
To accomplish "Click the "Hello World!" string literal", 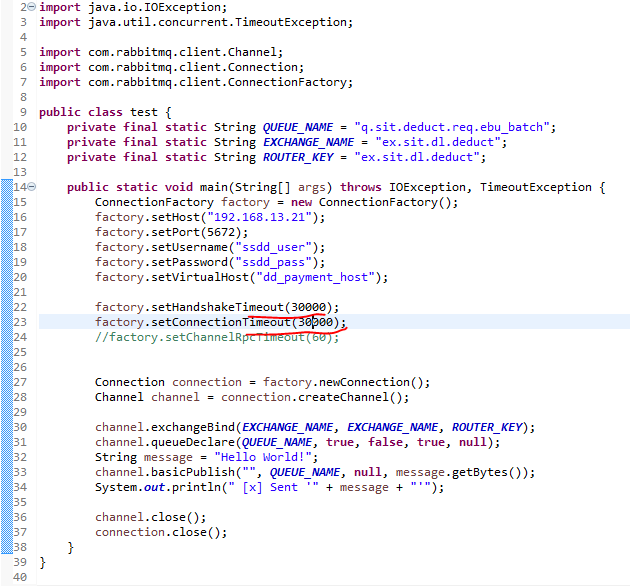I will click(x=263, y=457).
